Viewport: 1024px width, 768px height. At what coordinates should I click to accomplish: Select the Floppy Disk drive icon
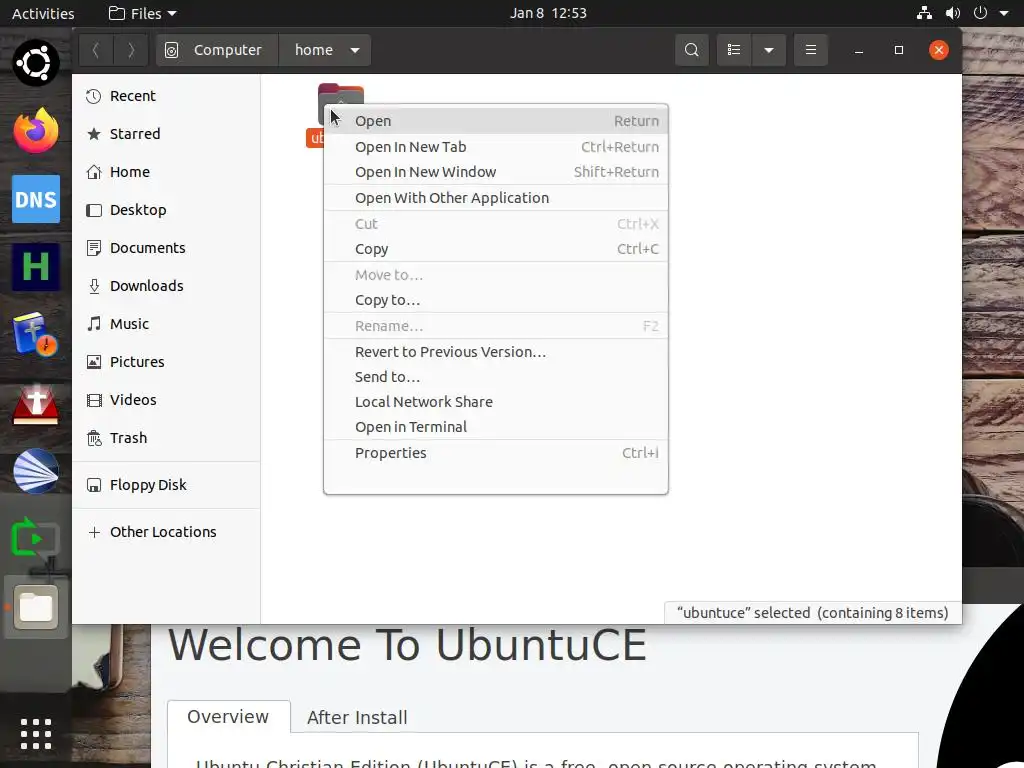pos(94,485)
